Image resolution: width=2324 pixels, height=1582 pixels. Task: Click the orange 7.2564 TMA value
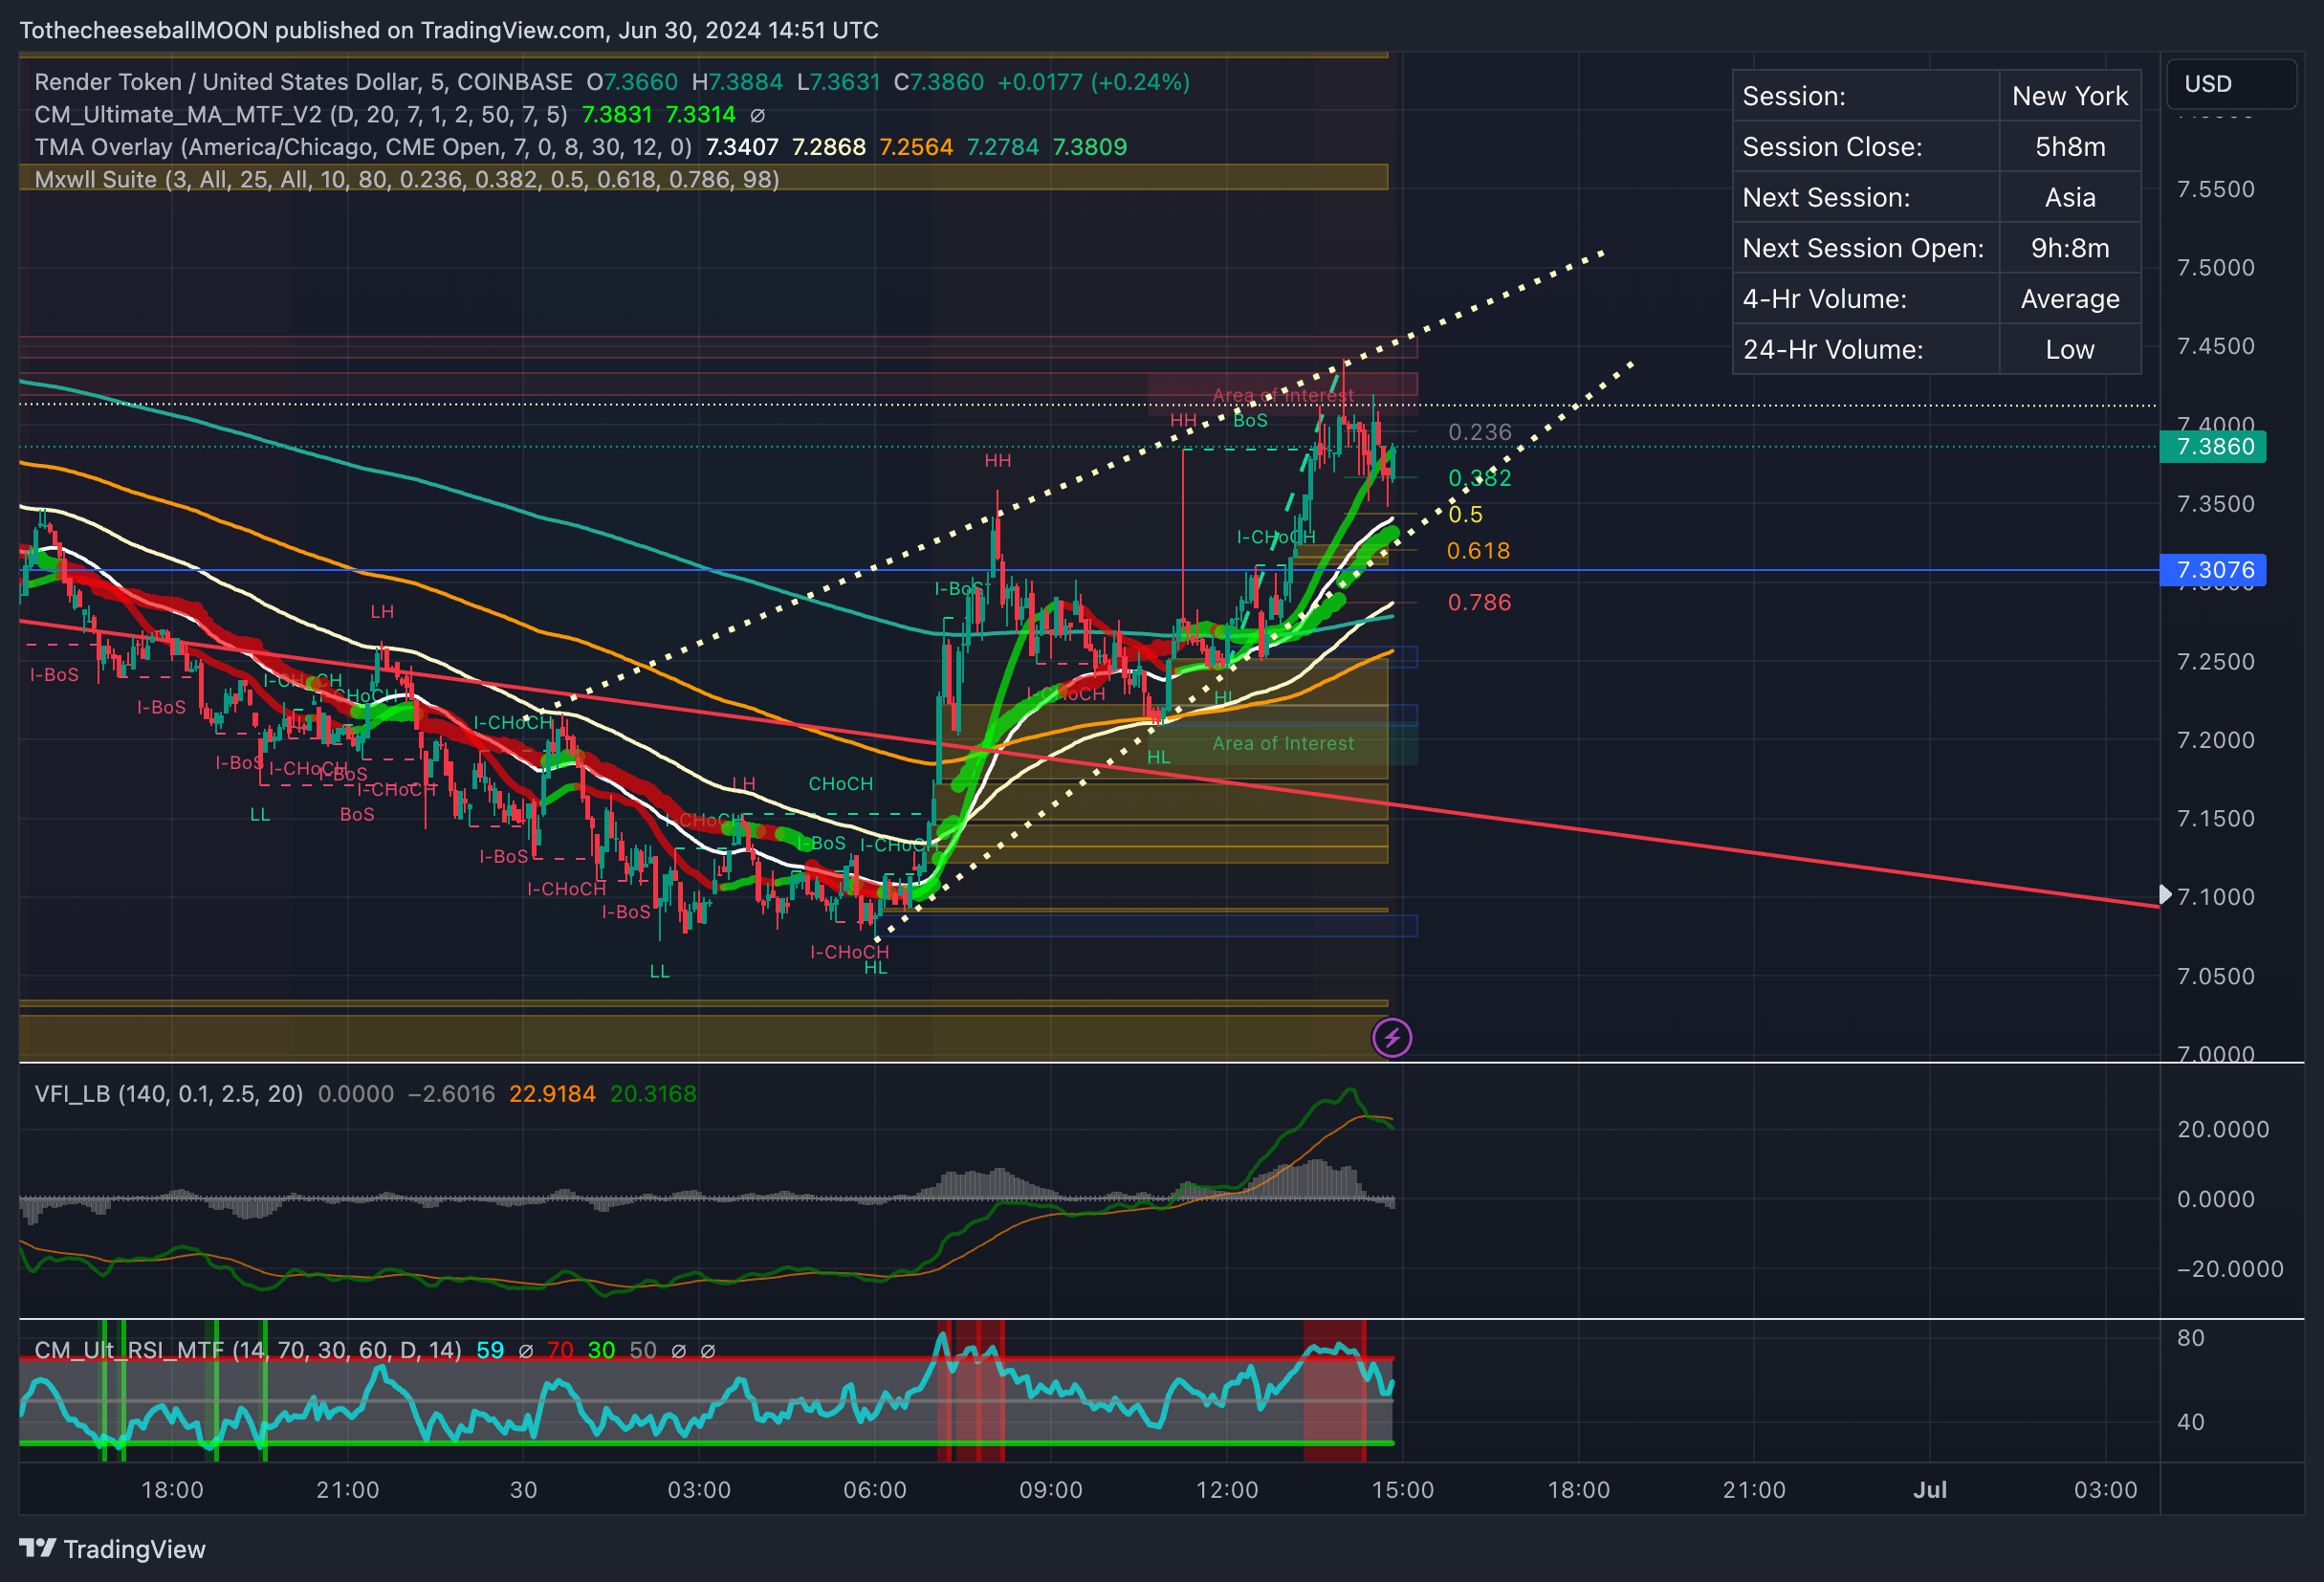(x=916, y=147)
